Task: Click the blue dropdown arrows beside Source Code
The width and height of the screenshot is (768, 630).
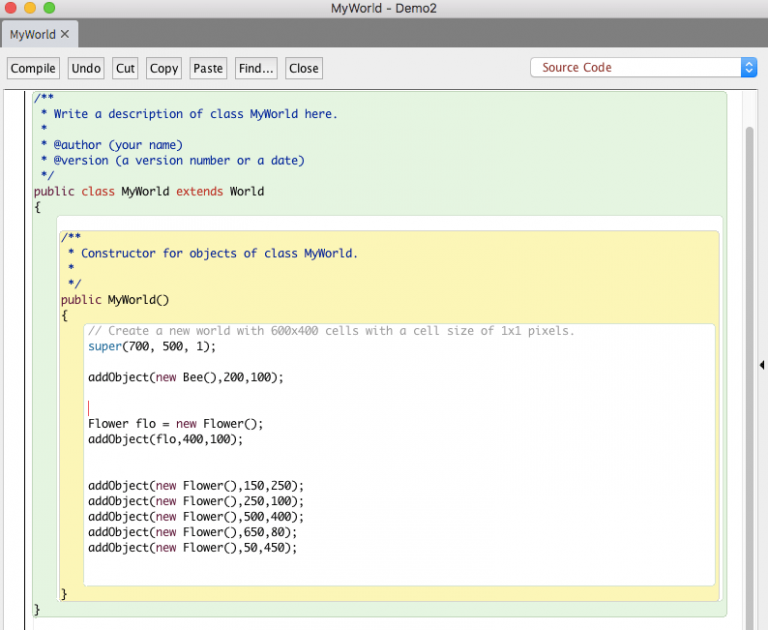Action: [x=749, y=68]
